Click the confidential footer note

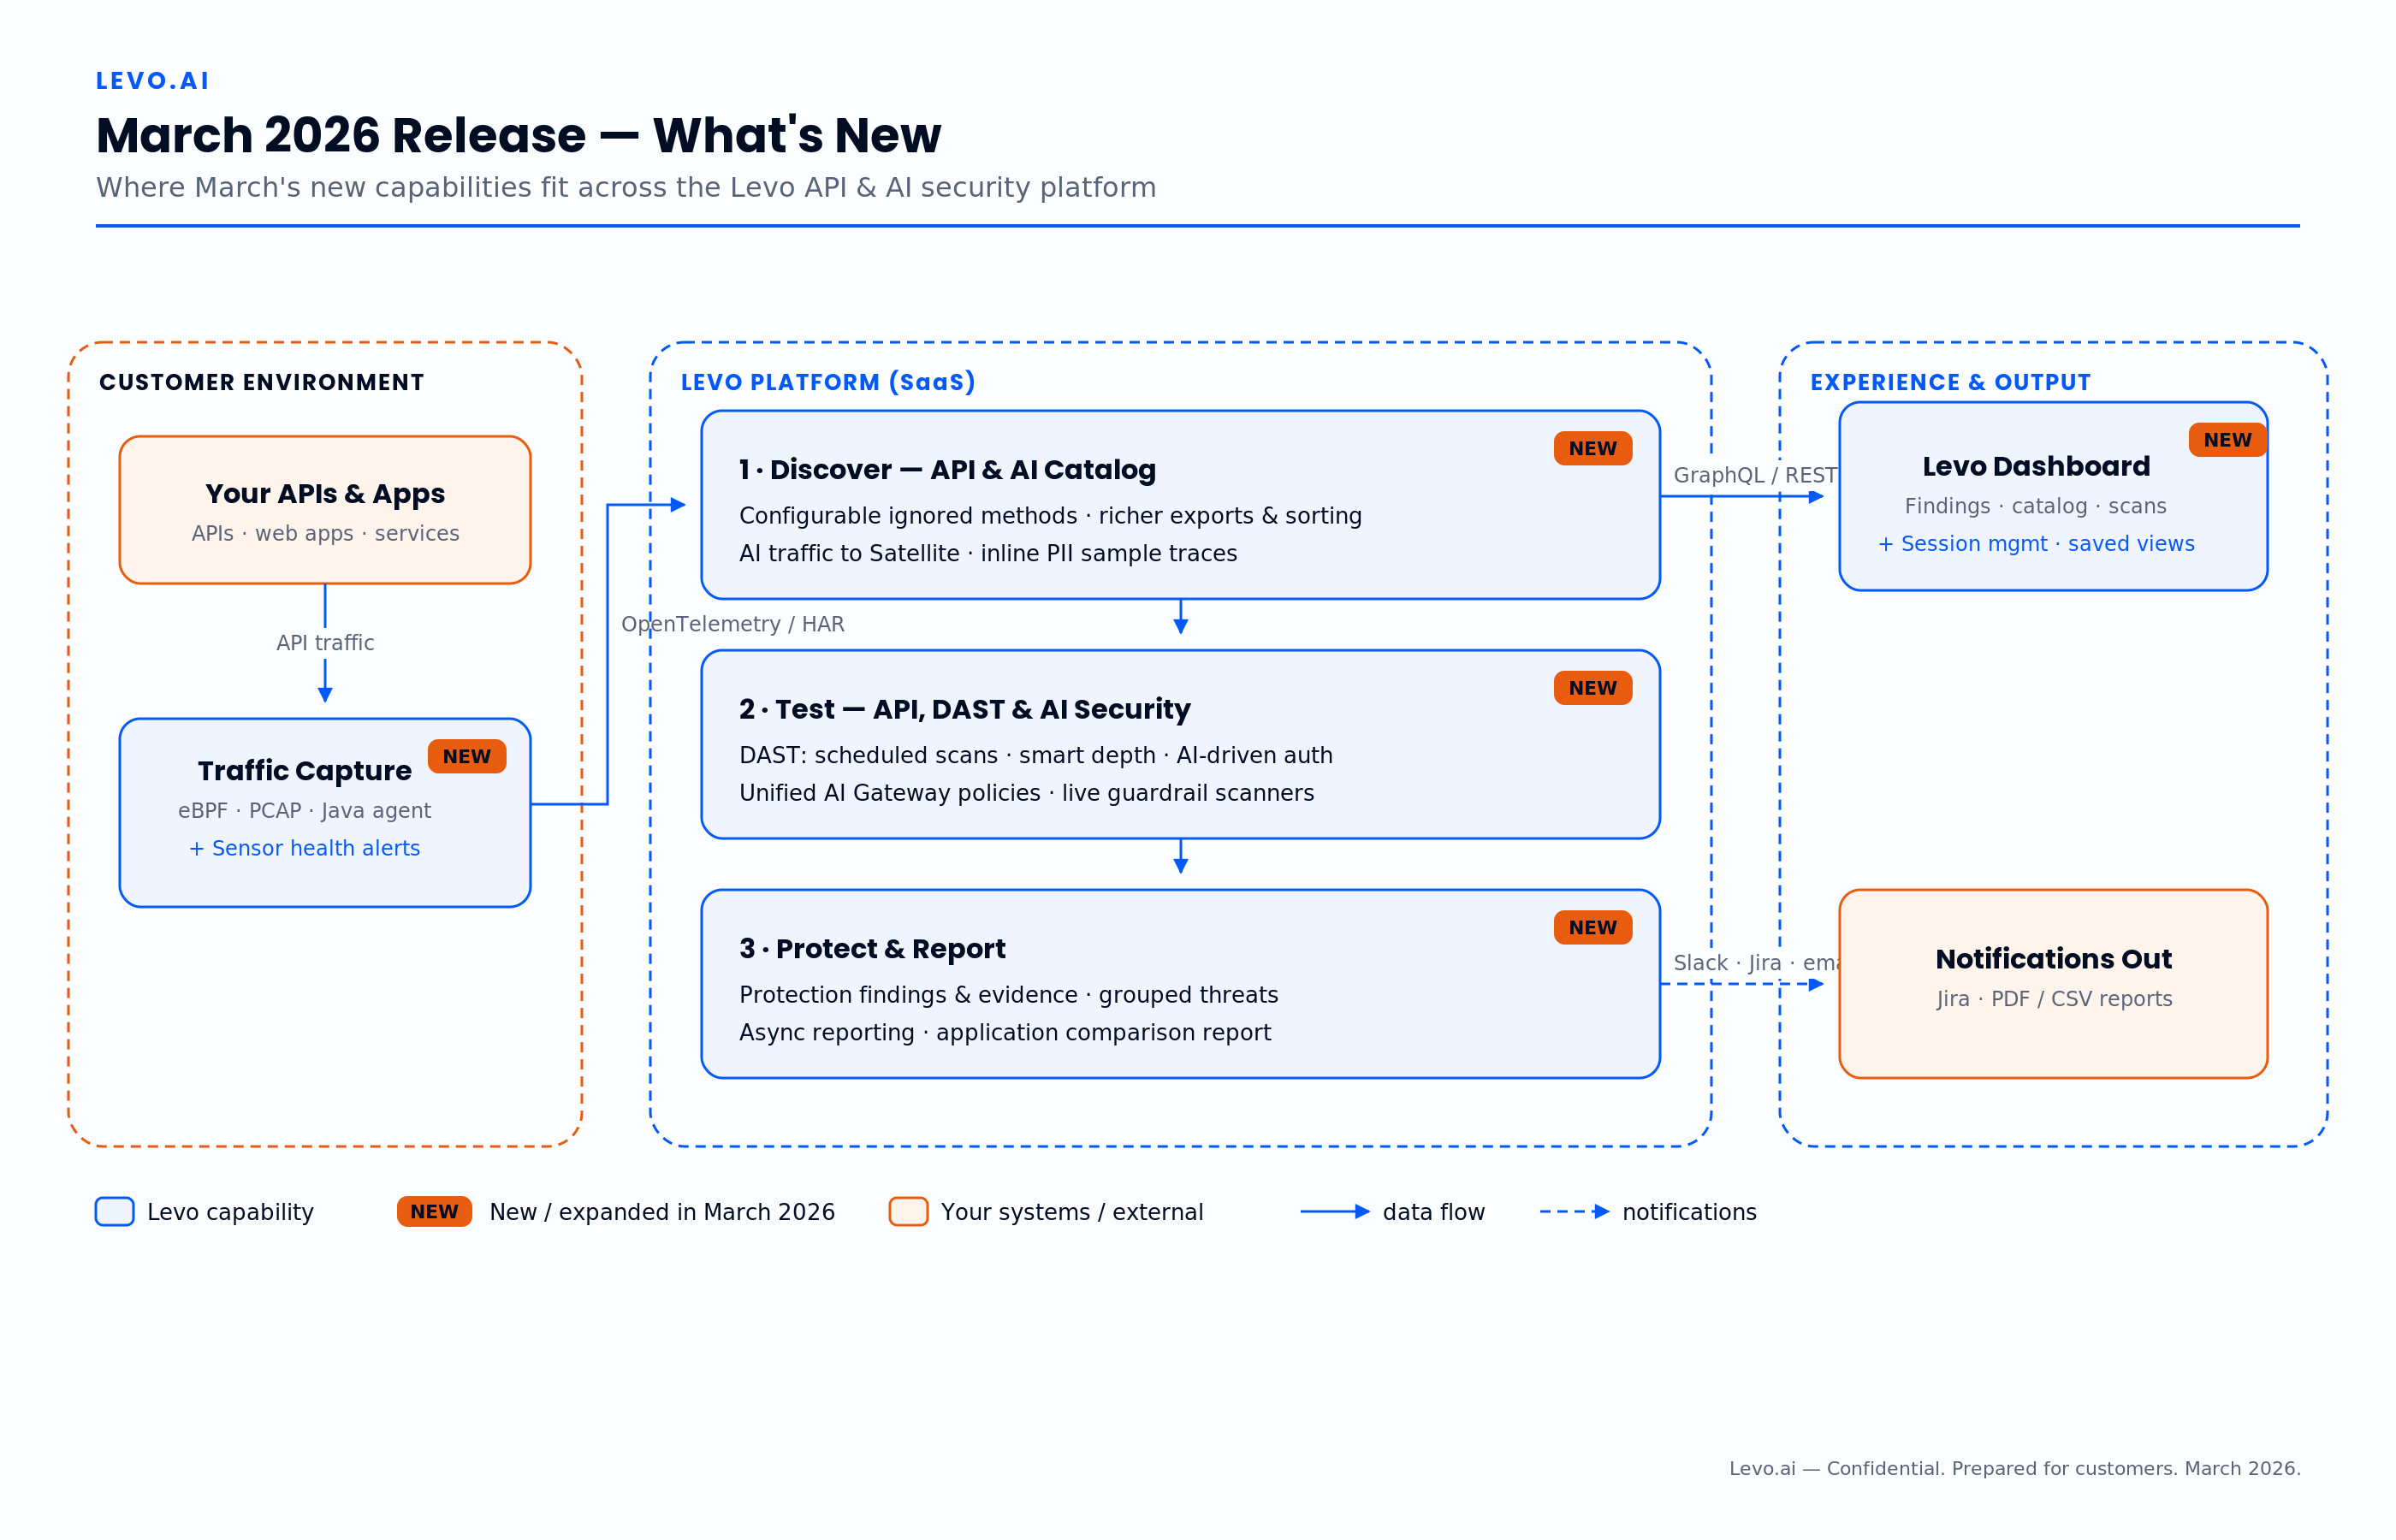coord(2015,1469)
